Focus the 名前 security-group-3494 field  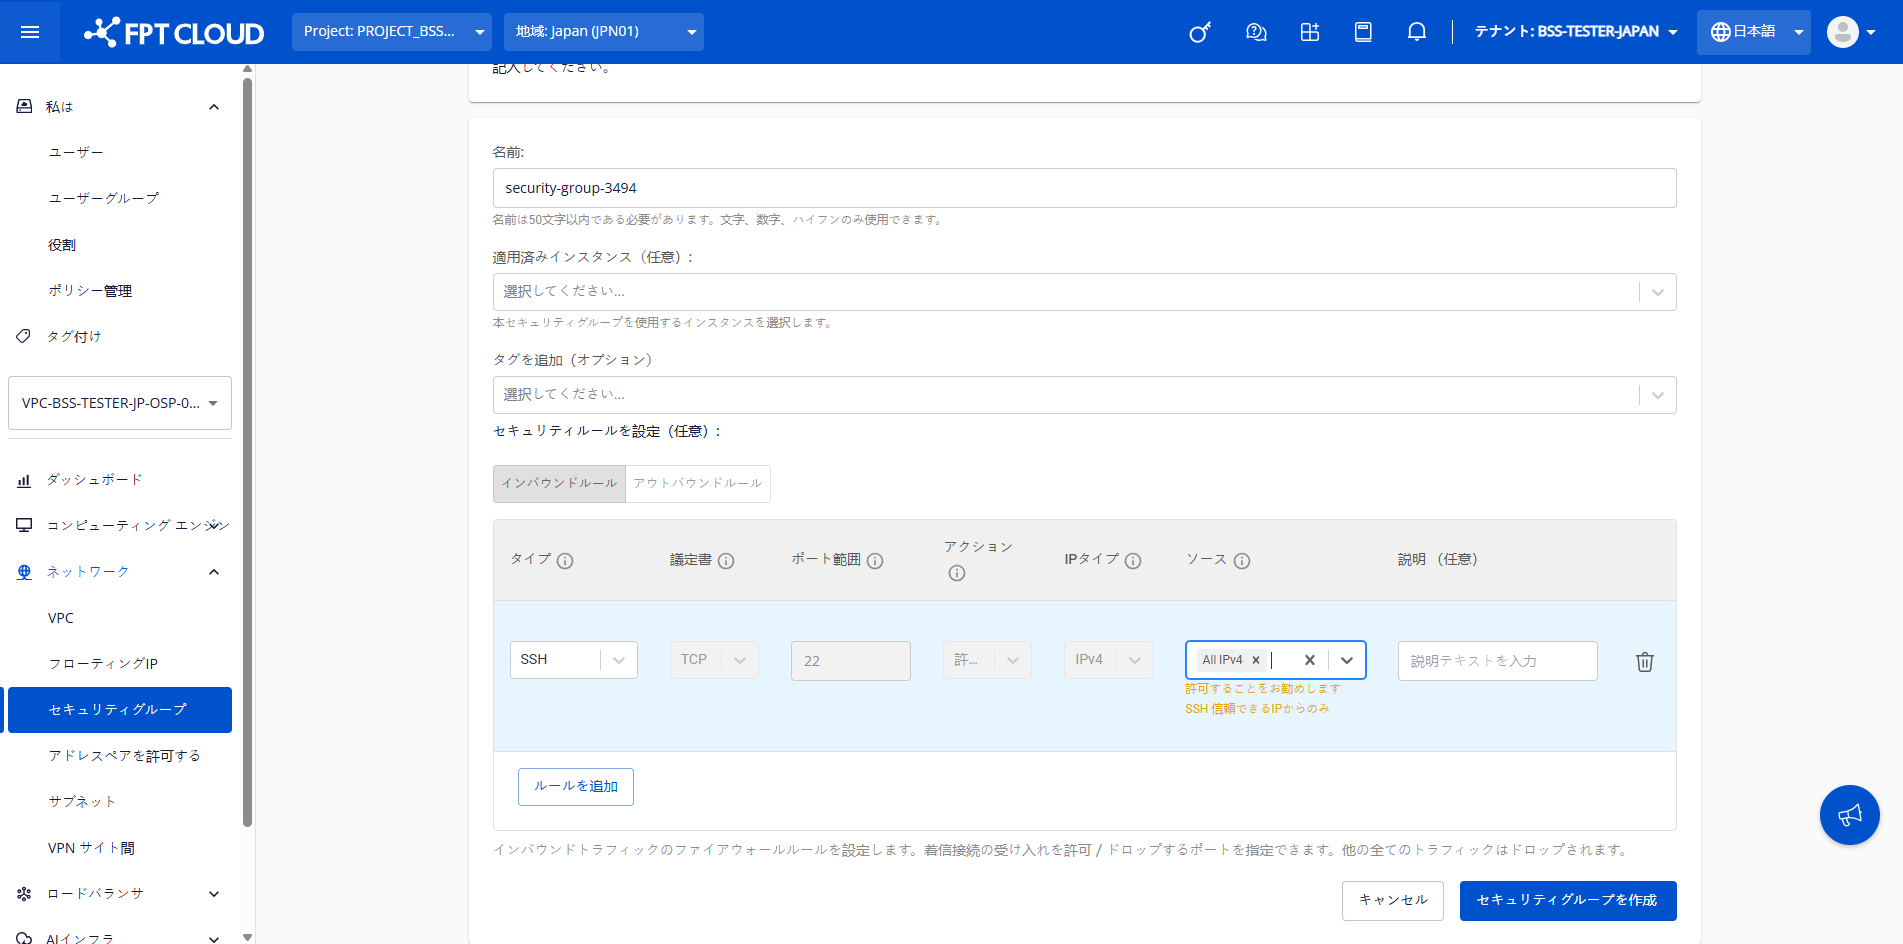[1084, 188]
